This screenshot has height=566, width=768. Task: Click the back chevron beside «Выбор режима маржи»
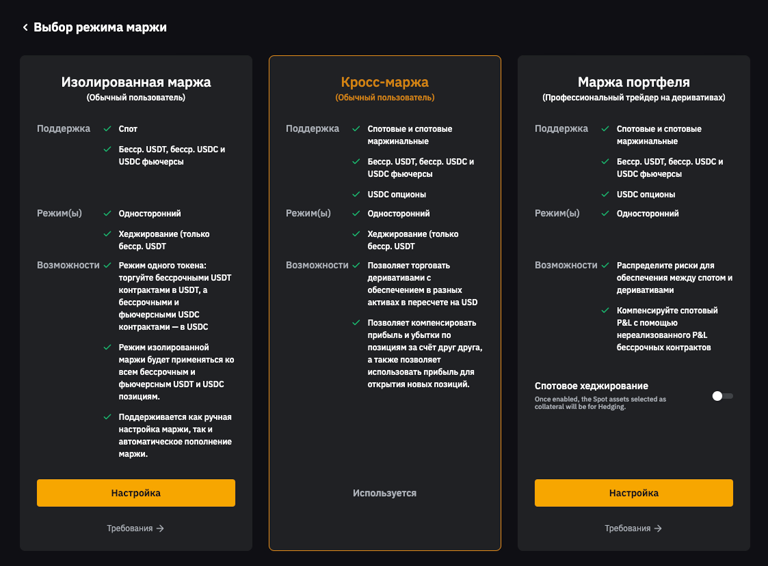pyautogui.click(x=25, y=28)
